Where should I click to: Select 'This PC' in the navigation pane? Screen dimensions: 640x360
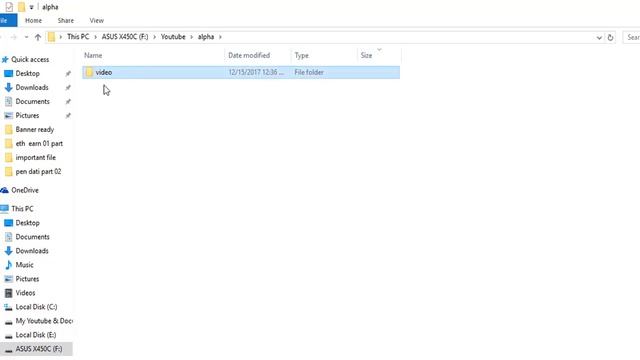(x=22, y=209)
